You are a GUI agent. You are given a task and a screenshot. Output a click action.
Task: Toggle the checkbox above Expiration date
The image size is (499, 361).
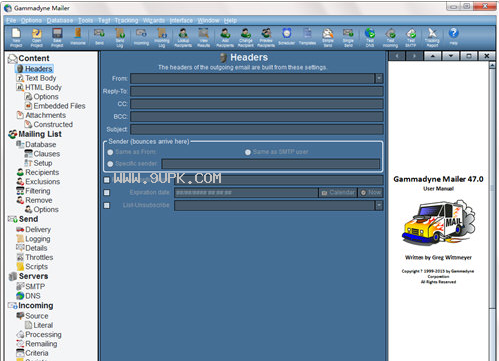click(107, 180)
